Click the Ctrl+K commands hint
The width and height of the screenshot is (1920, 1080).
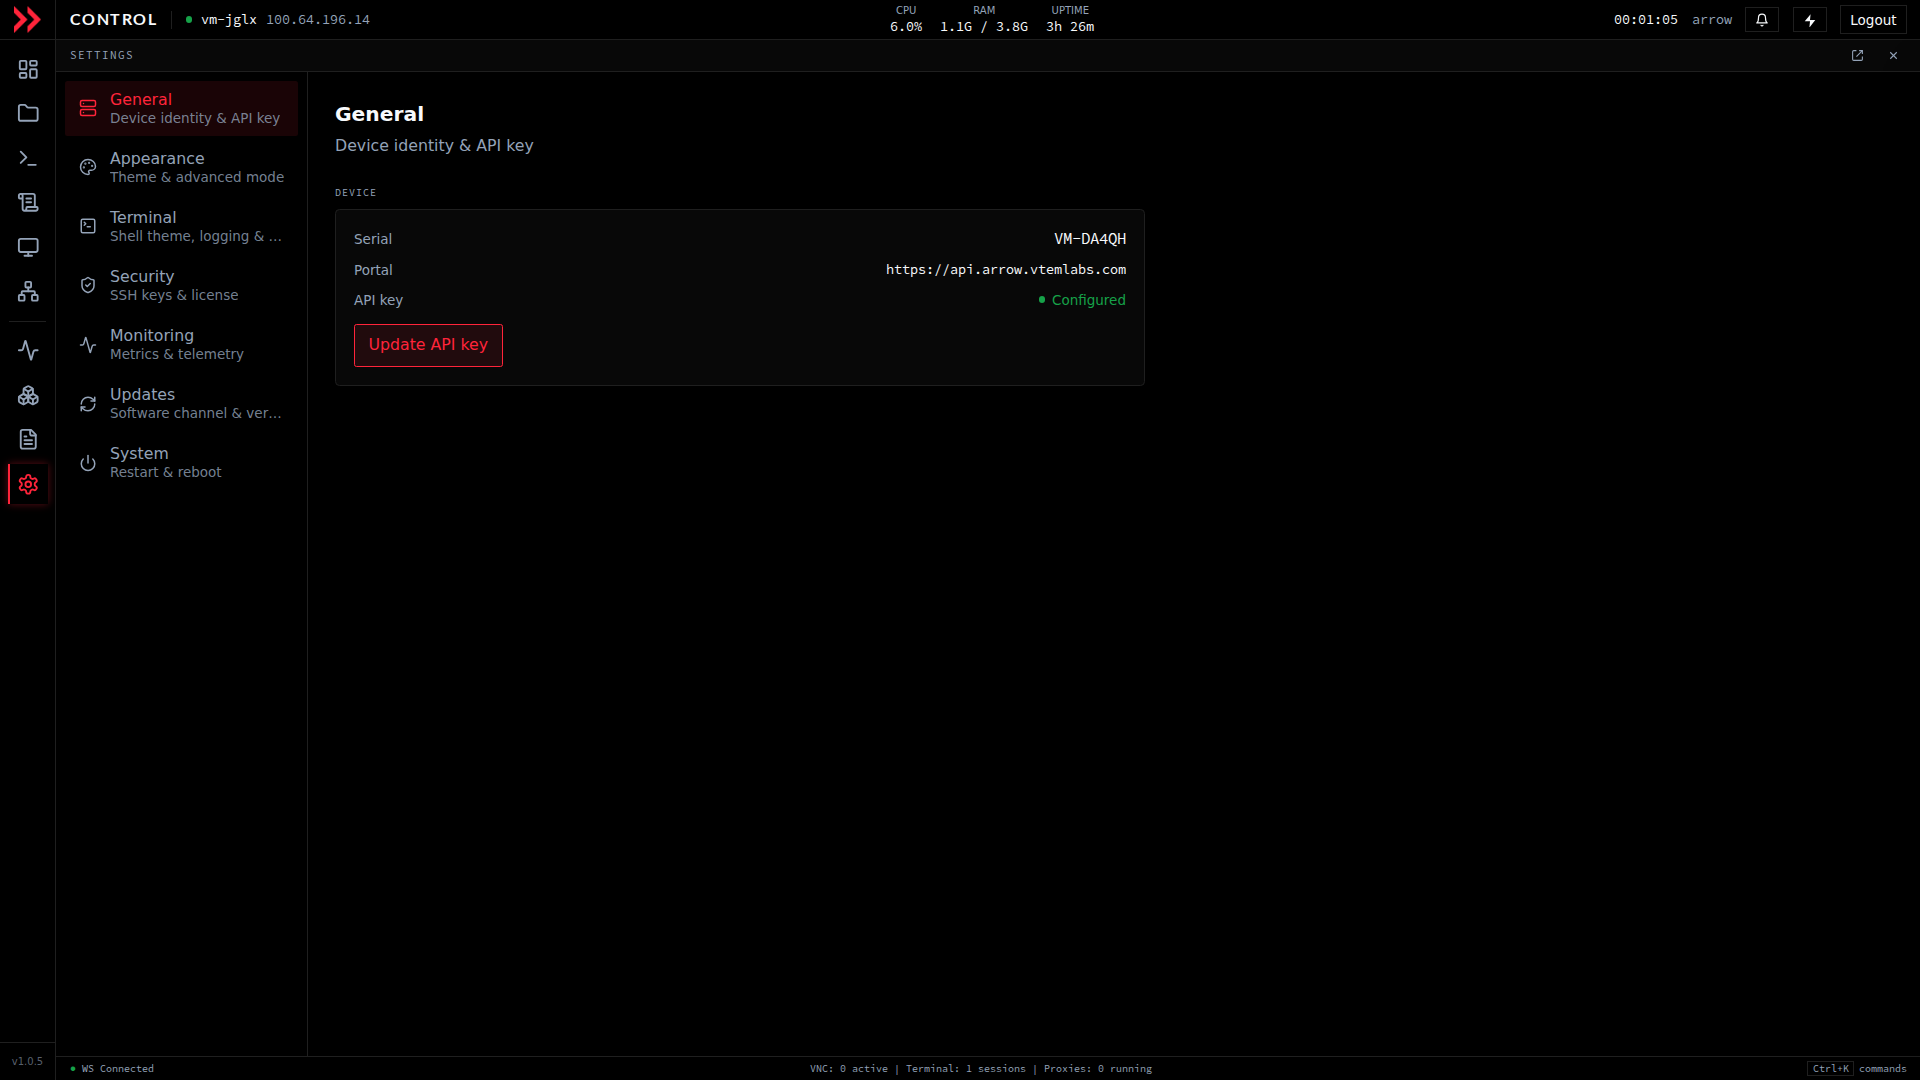coord(1857,1069)
